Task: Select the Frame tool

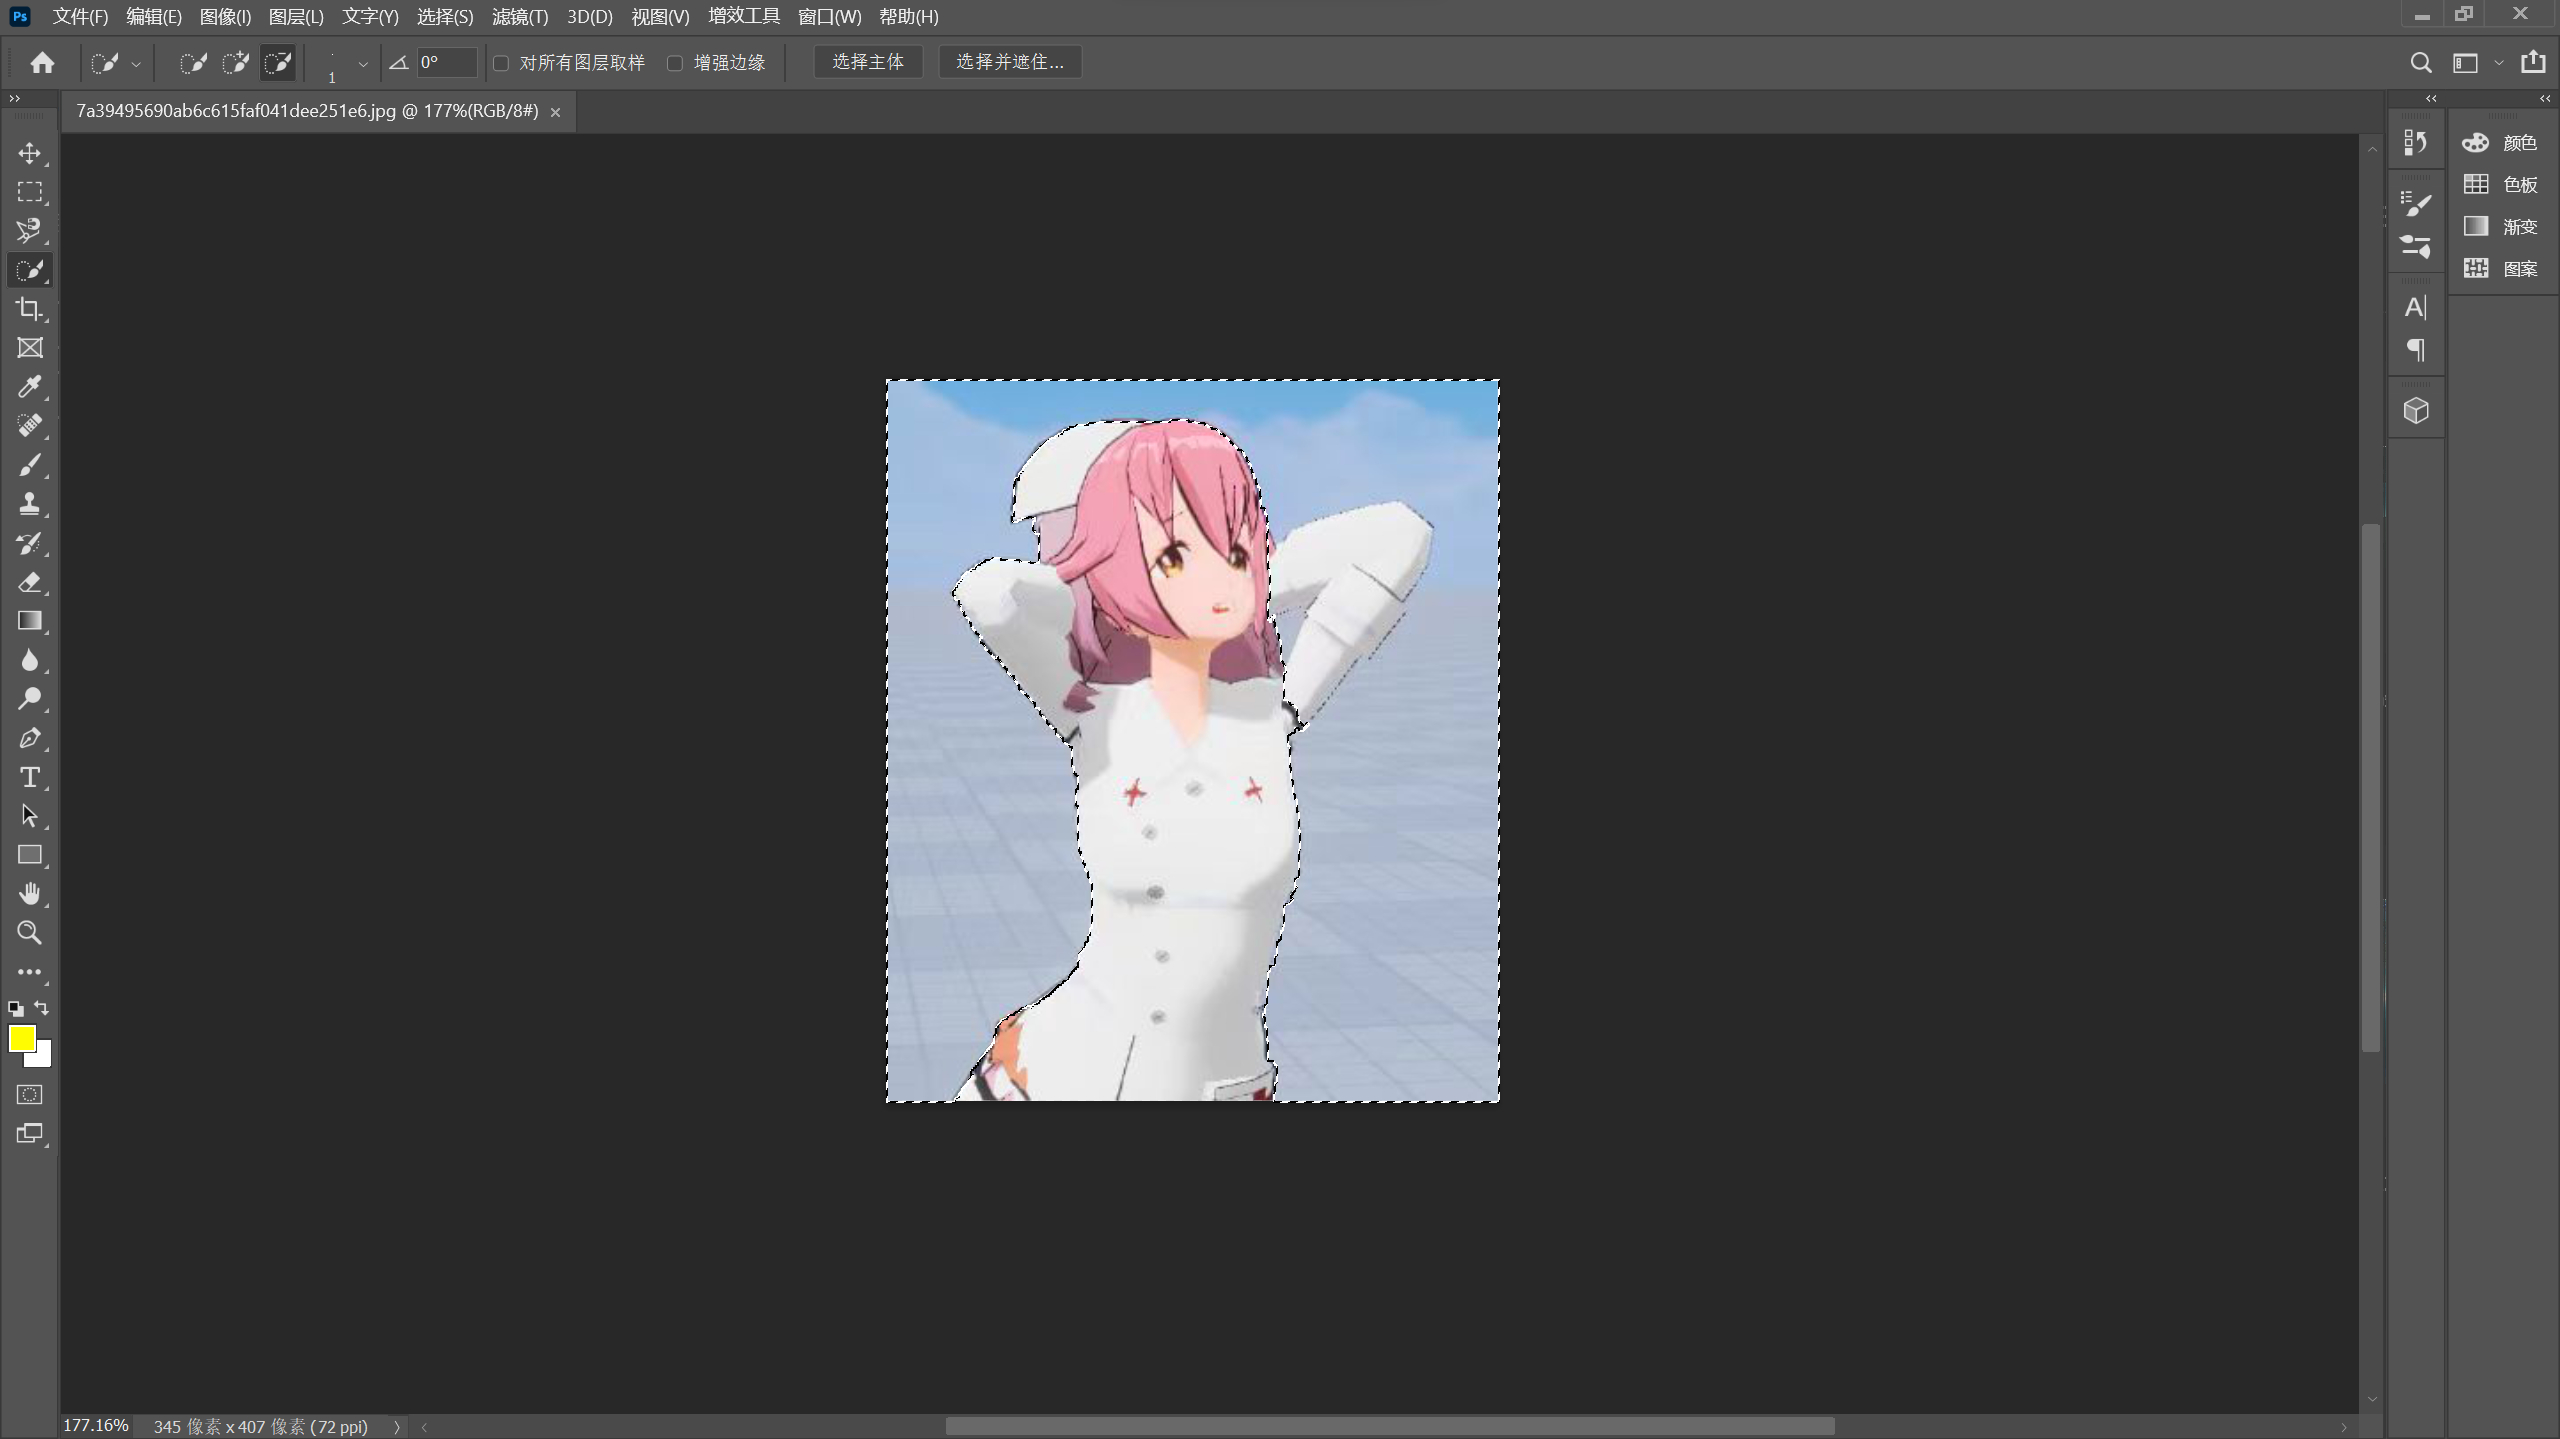Action: (x=30, y=348)
